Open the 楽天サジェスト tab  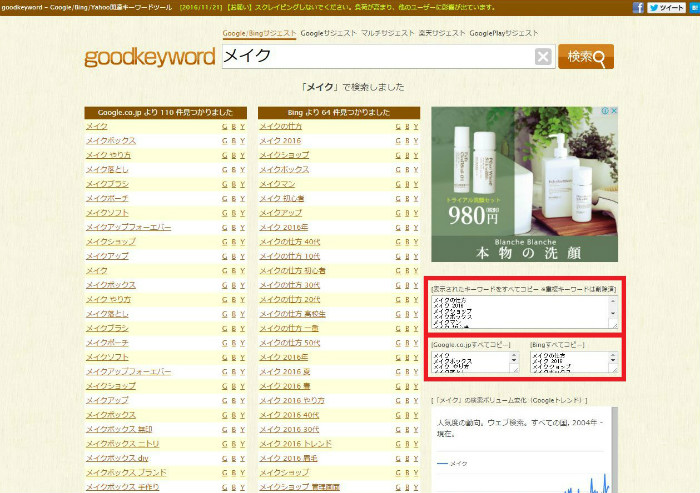pos(442,33)
